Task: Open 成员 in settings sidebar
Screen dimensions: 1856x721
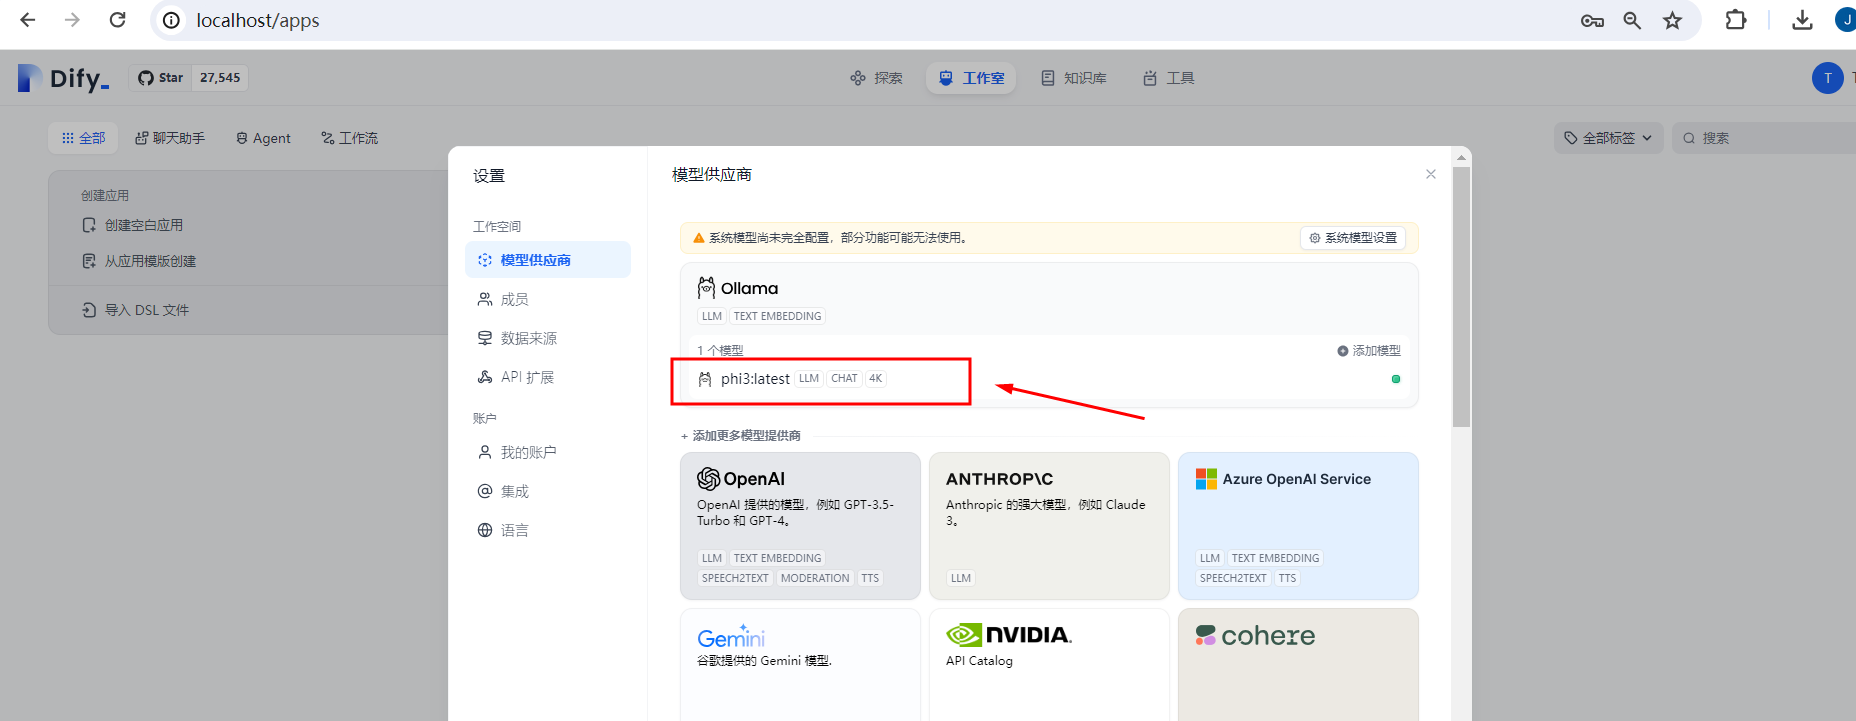Action: tap(548, 299)
